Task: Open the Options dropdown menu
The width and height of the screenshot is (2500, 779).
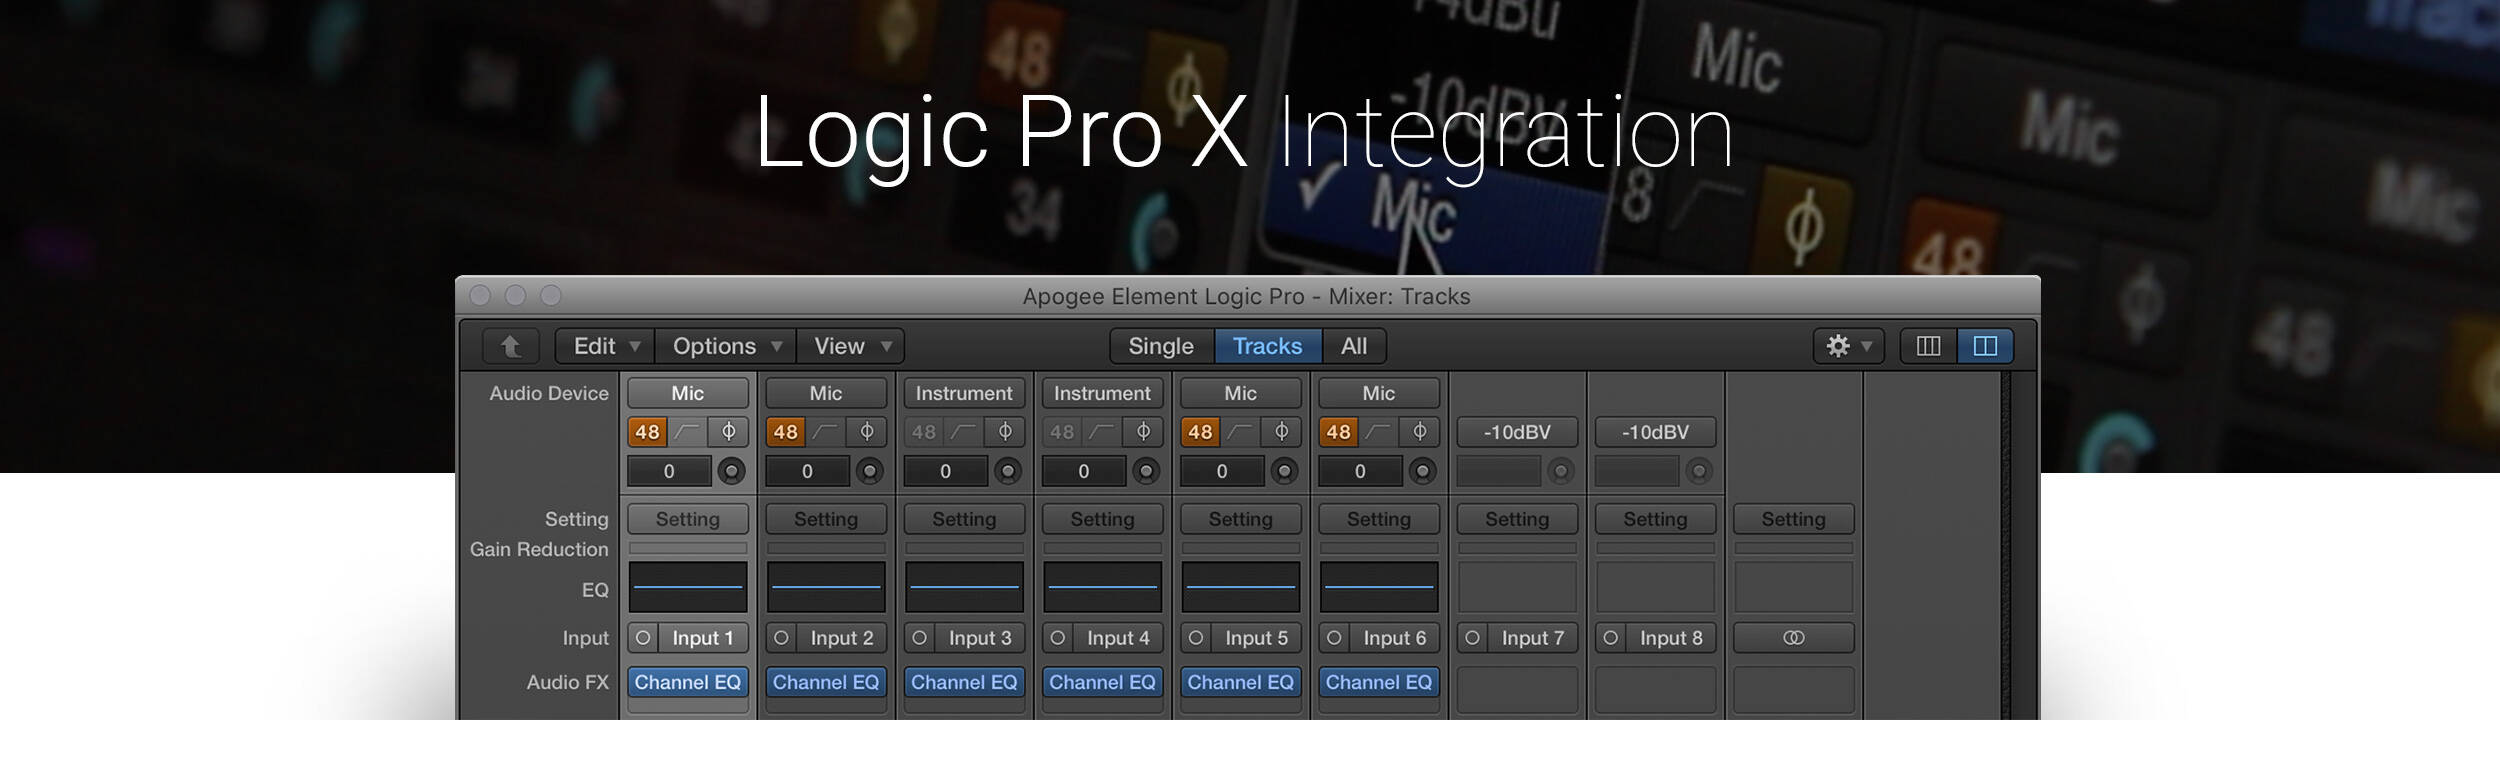Action: click(x=726, y=346)
